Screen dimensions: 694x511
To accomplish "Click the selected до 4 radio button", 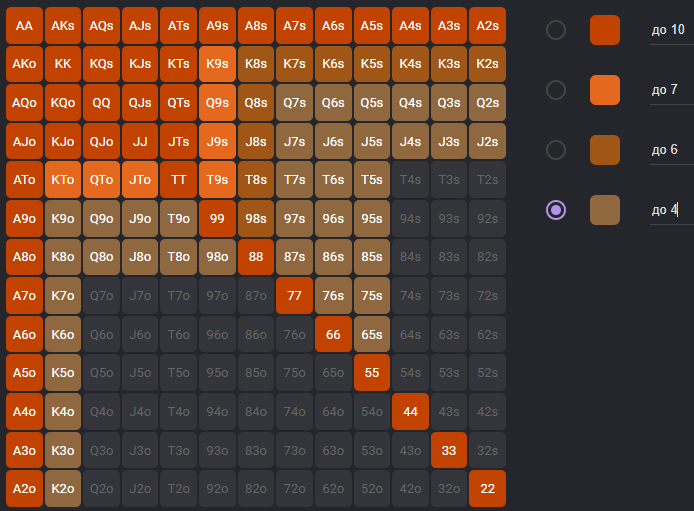I will pyautogui.click(x=555, y=210).
